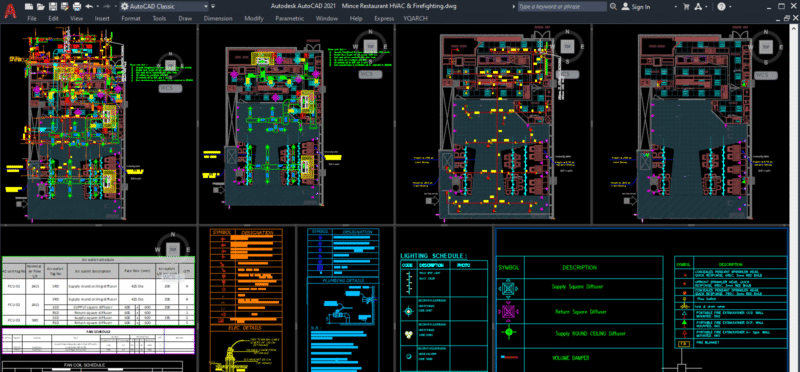Click the Save icon
Image resolution: width=800 pixels, height=372 pixels.
[x=53, y=7]
